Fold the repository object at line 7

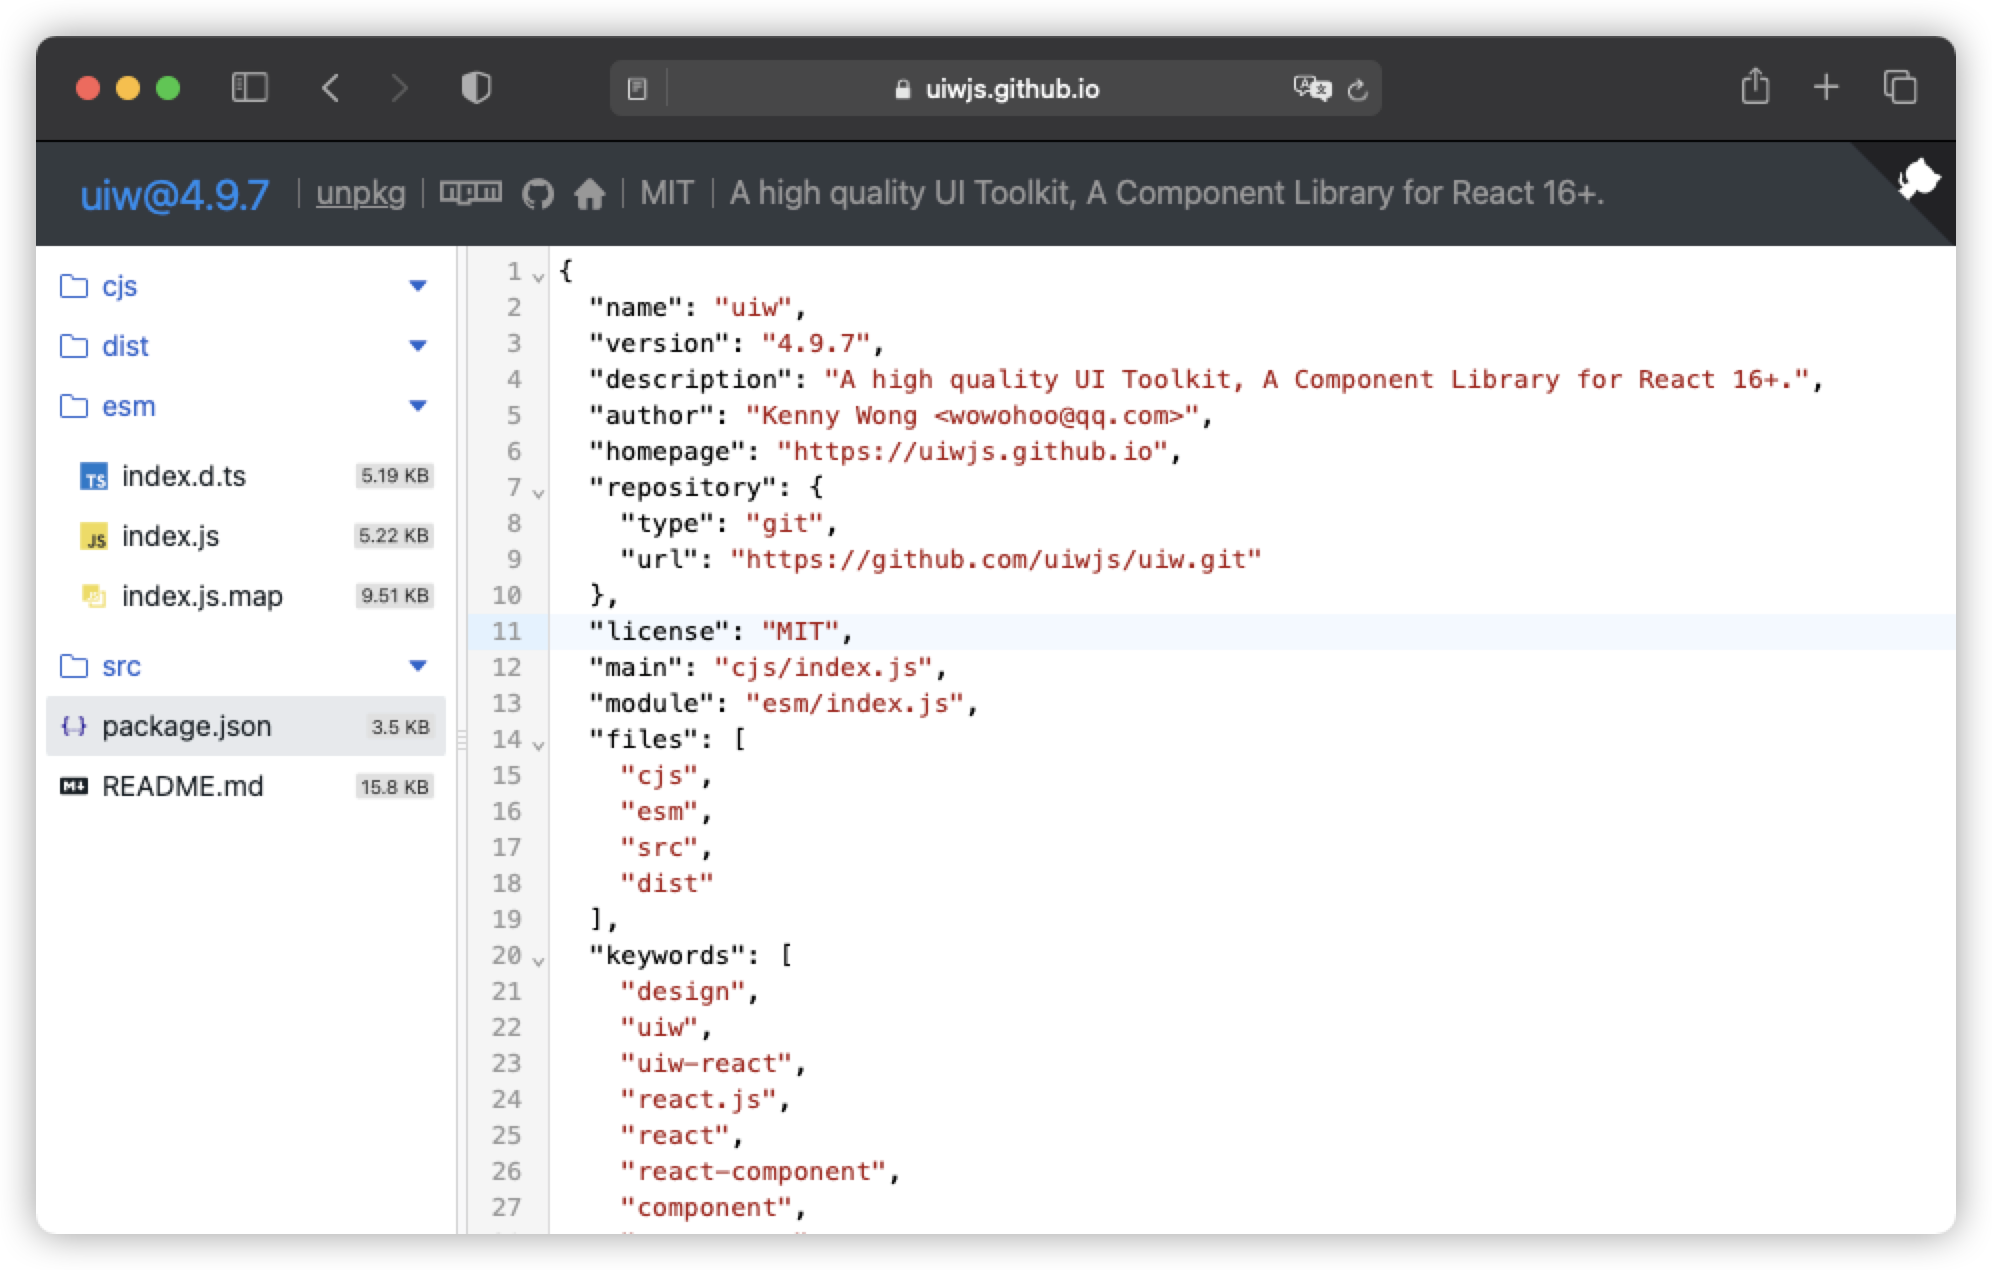coord(538,490)
